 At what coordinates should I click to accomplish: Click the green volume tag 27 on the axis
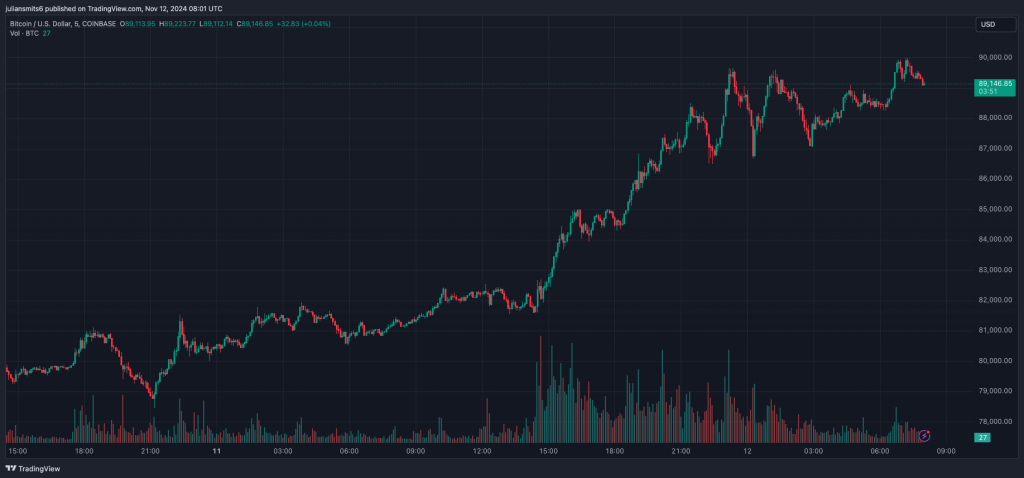tap(982, 437)
